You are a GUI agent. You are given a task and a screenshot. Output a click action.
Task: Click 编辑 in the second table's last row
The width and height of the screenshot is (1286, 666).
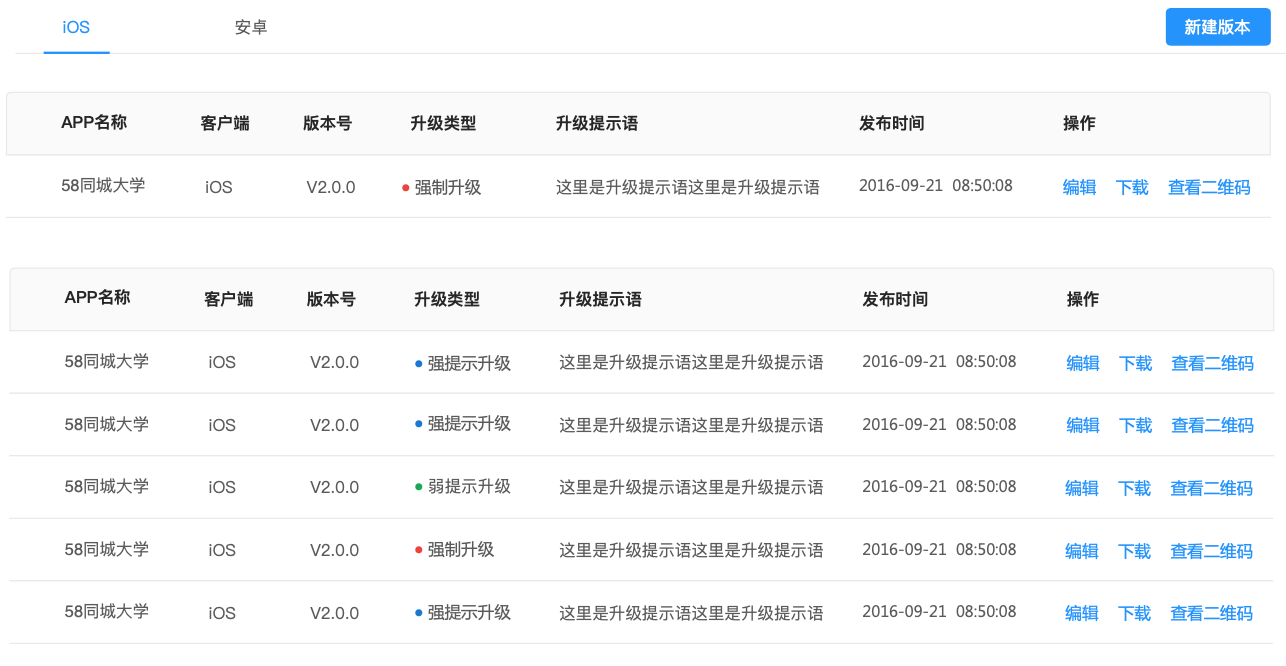click(x=1082, y=613)
